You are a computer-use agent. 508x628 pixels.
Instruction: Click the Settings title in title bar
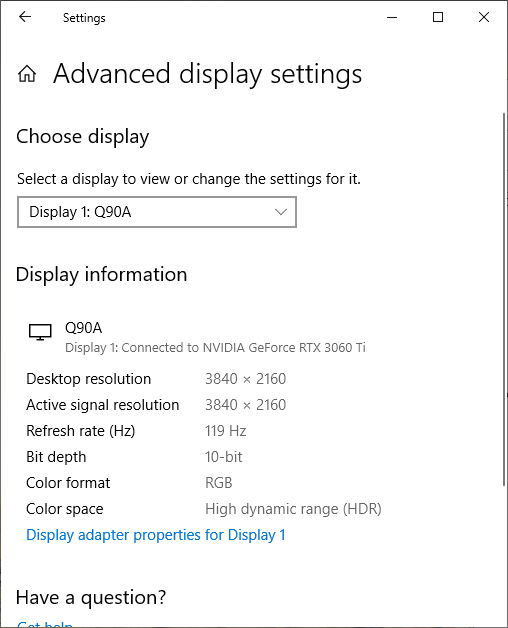[84, 18]
